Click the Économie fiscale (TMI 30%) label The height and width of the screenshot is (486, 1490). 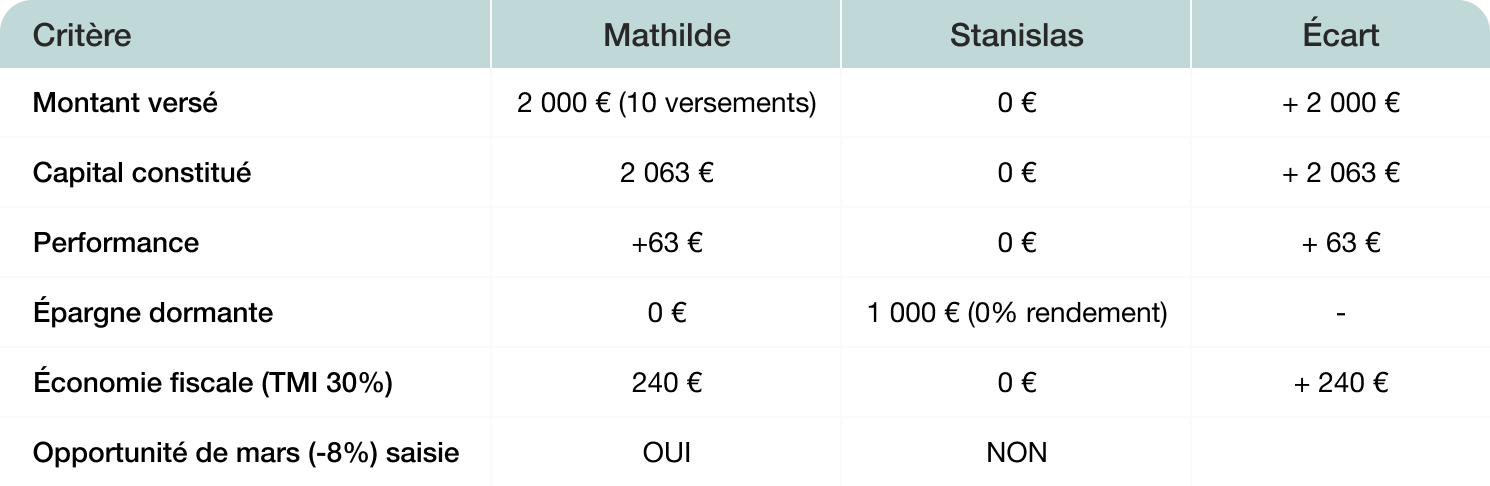(x=212, y=383)
